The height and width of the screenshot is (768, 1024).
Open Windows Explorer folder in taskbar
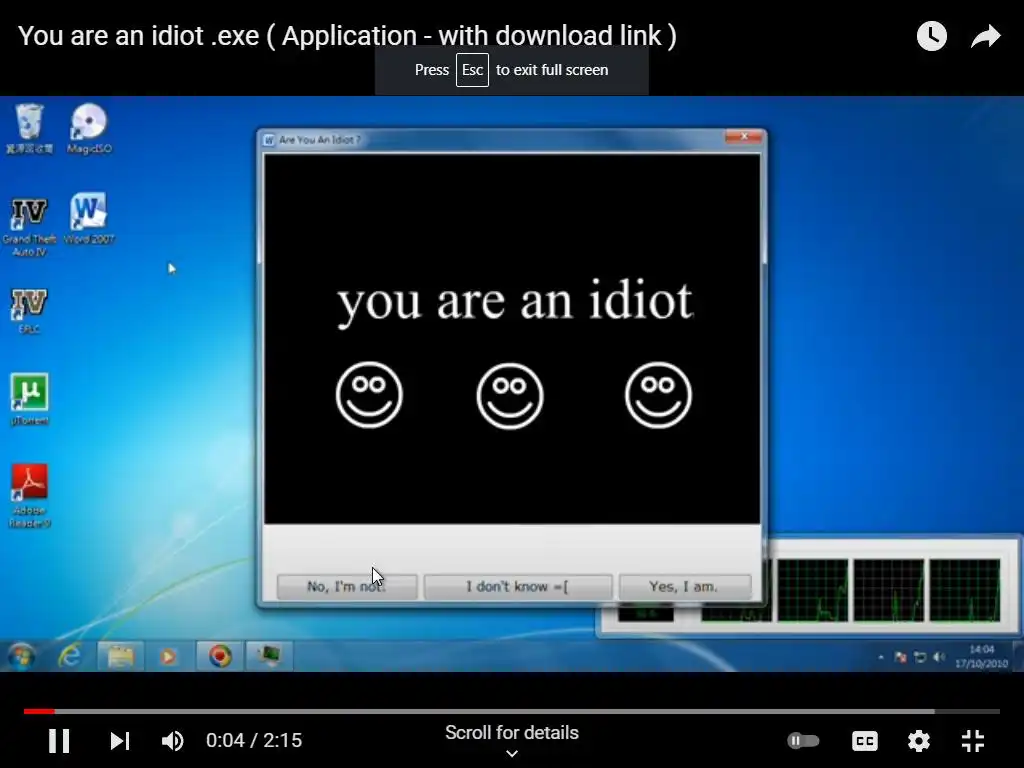120,656
